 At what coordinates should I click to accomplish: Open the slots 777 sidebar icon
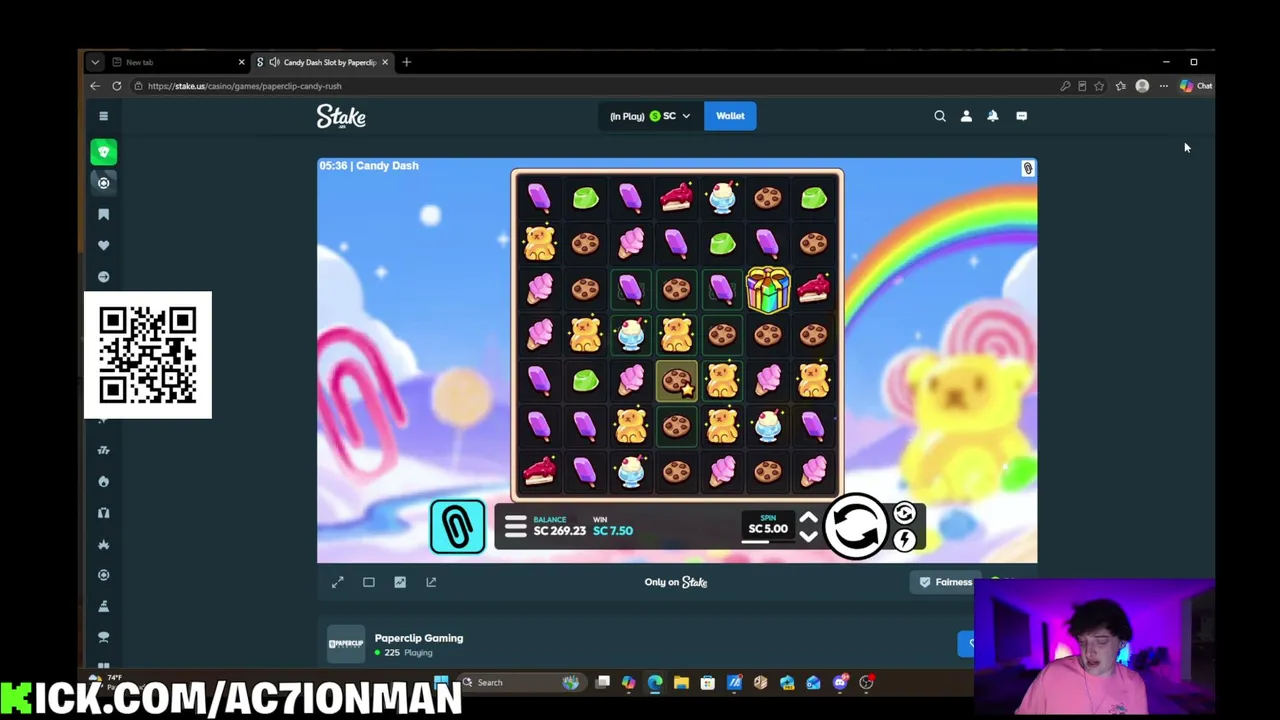[103, 450]
